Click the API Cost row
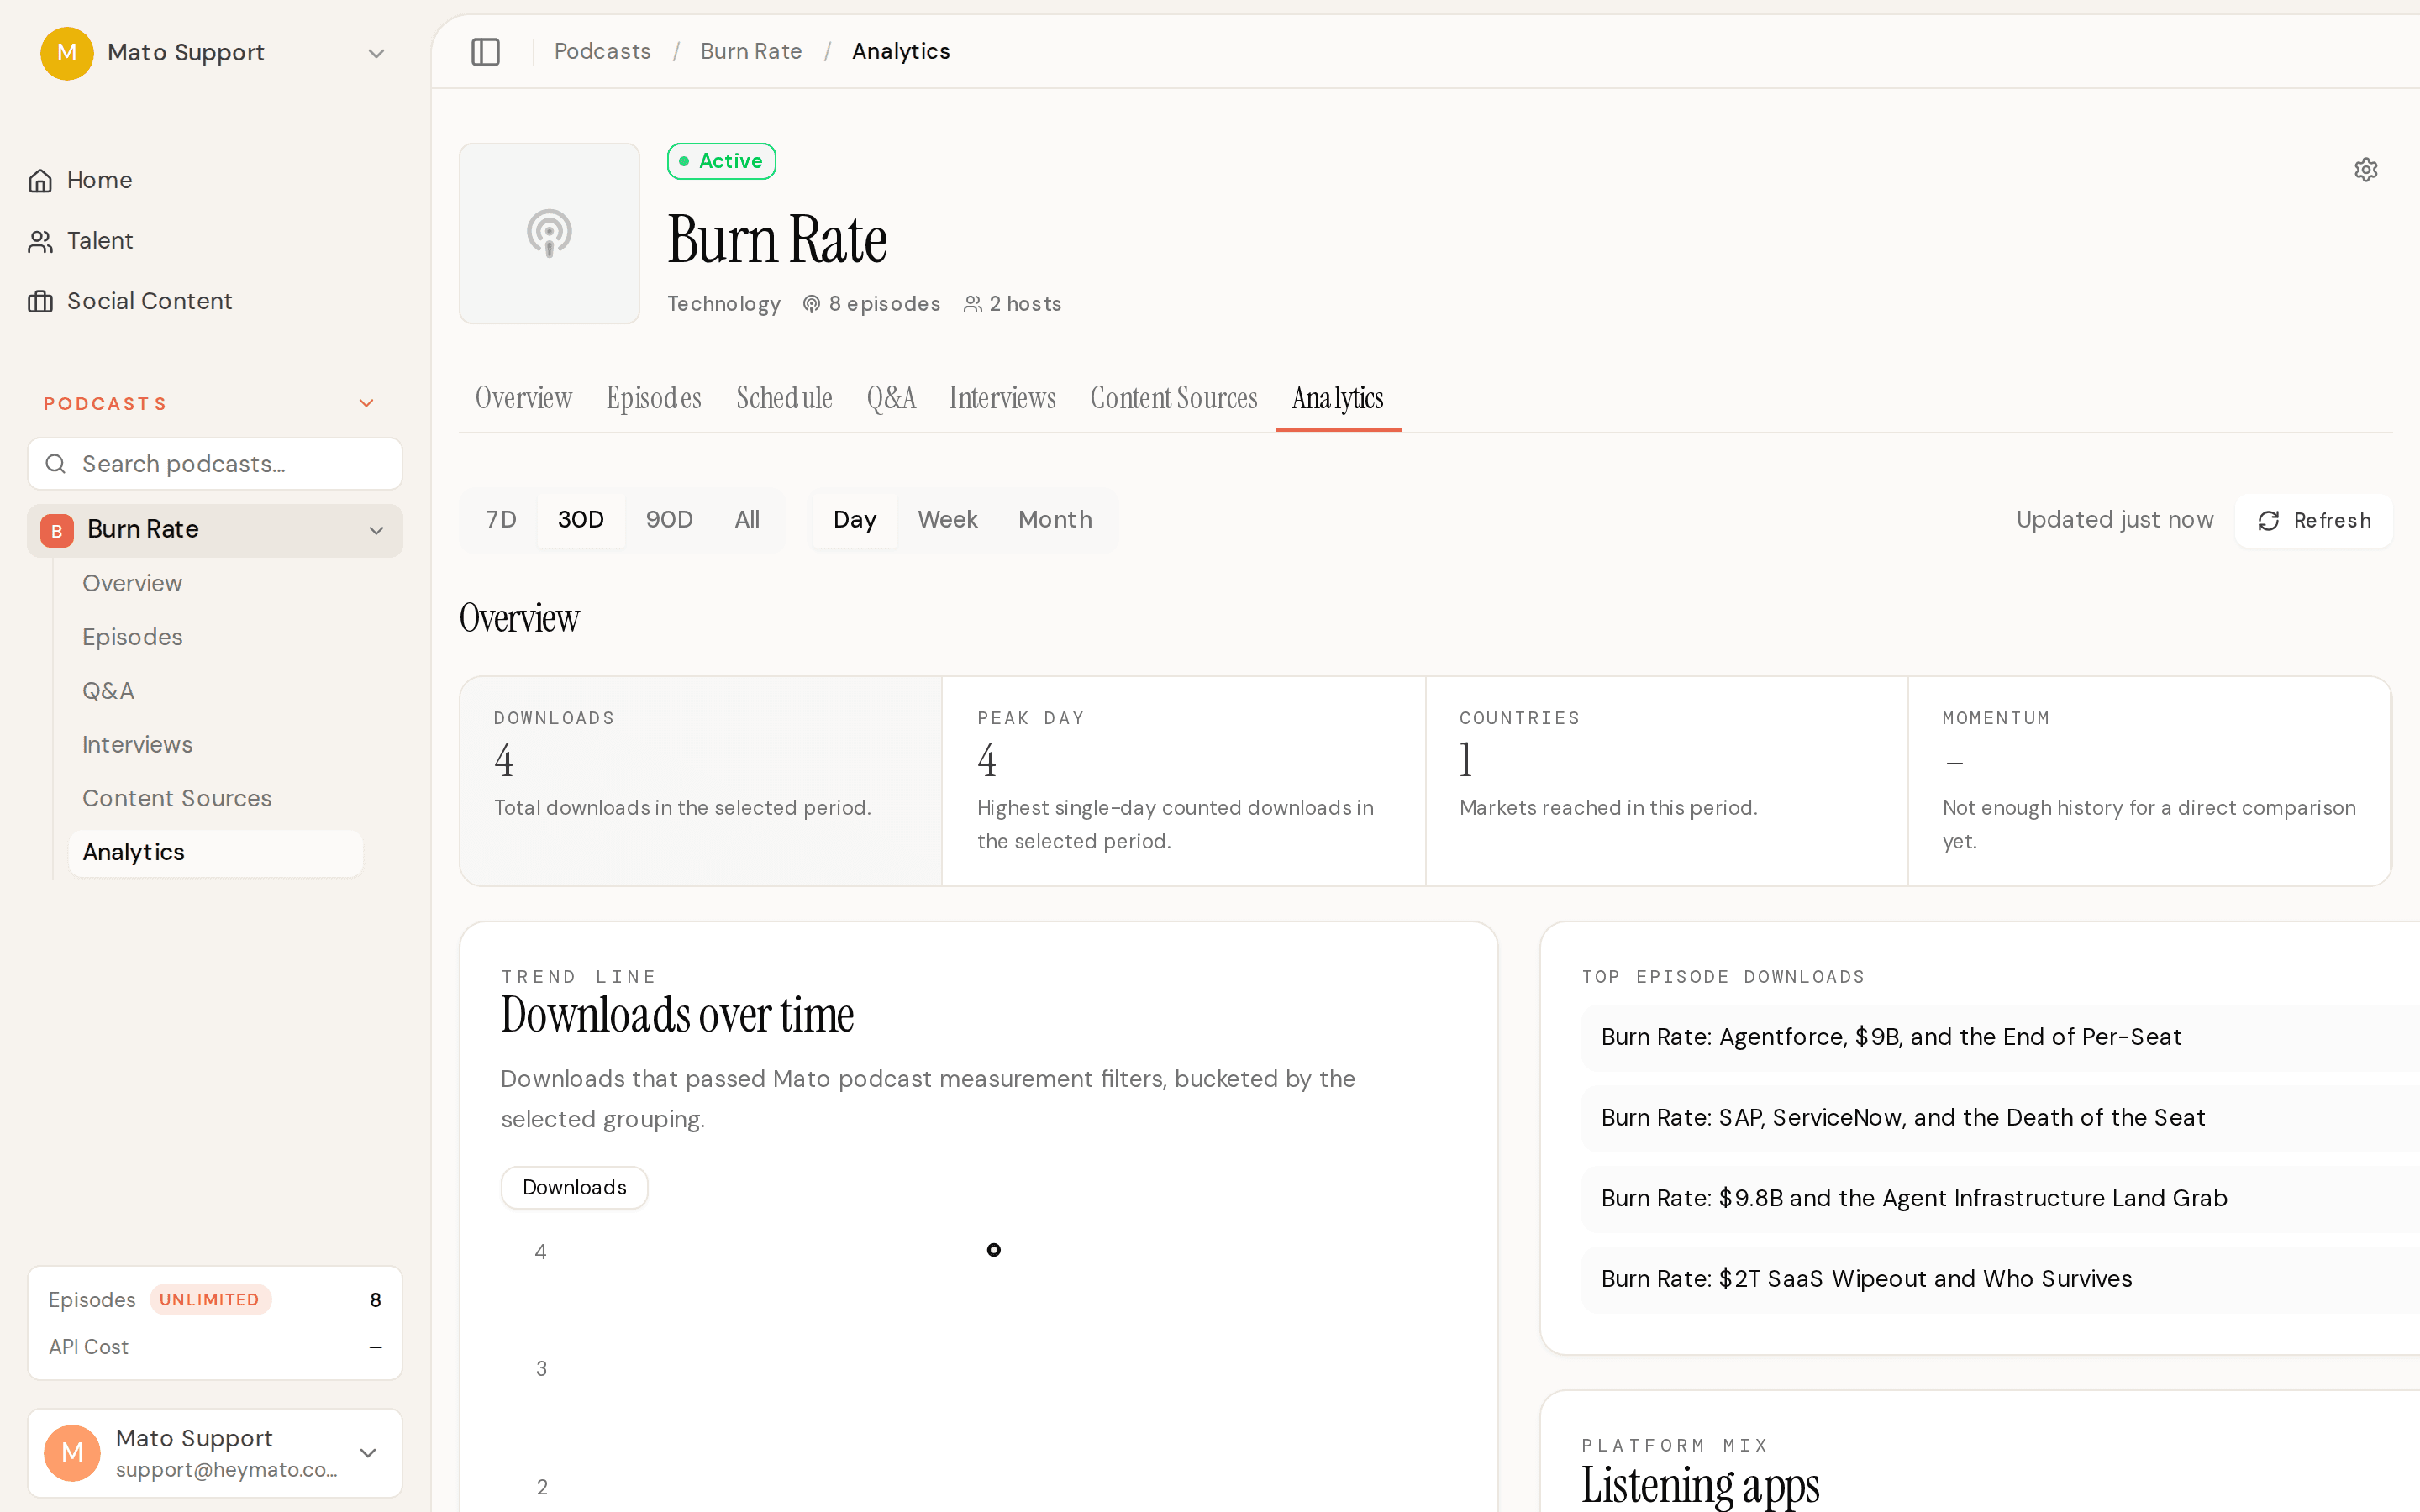The width and height of the screenshot is (2420, 1512). pos(215,1347)
